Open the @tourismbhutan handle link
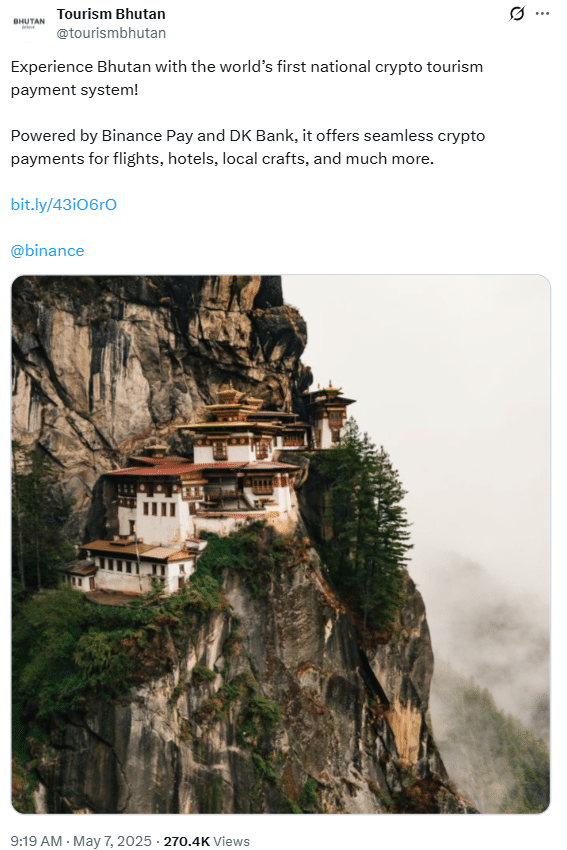This screenshot has width=567, height=850. [x=111, y=33]
